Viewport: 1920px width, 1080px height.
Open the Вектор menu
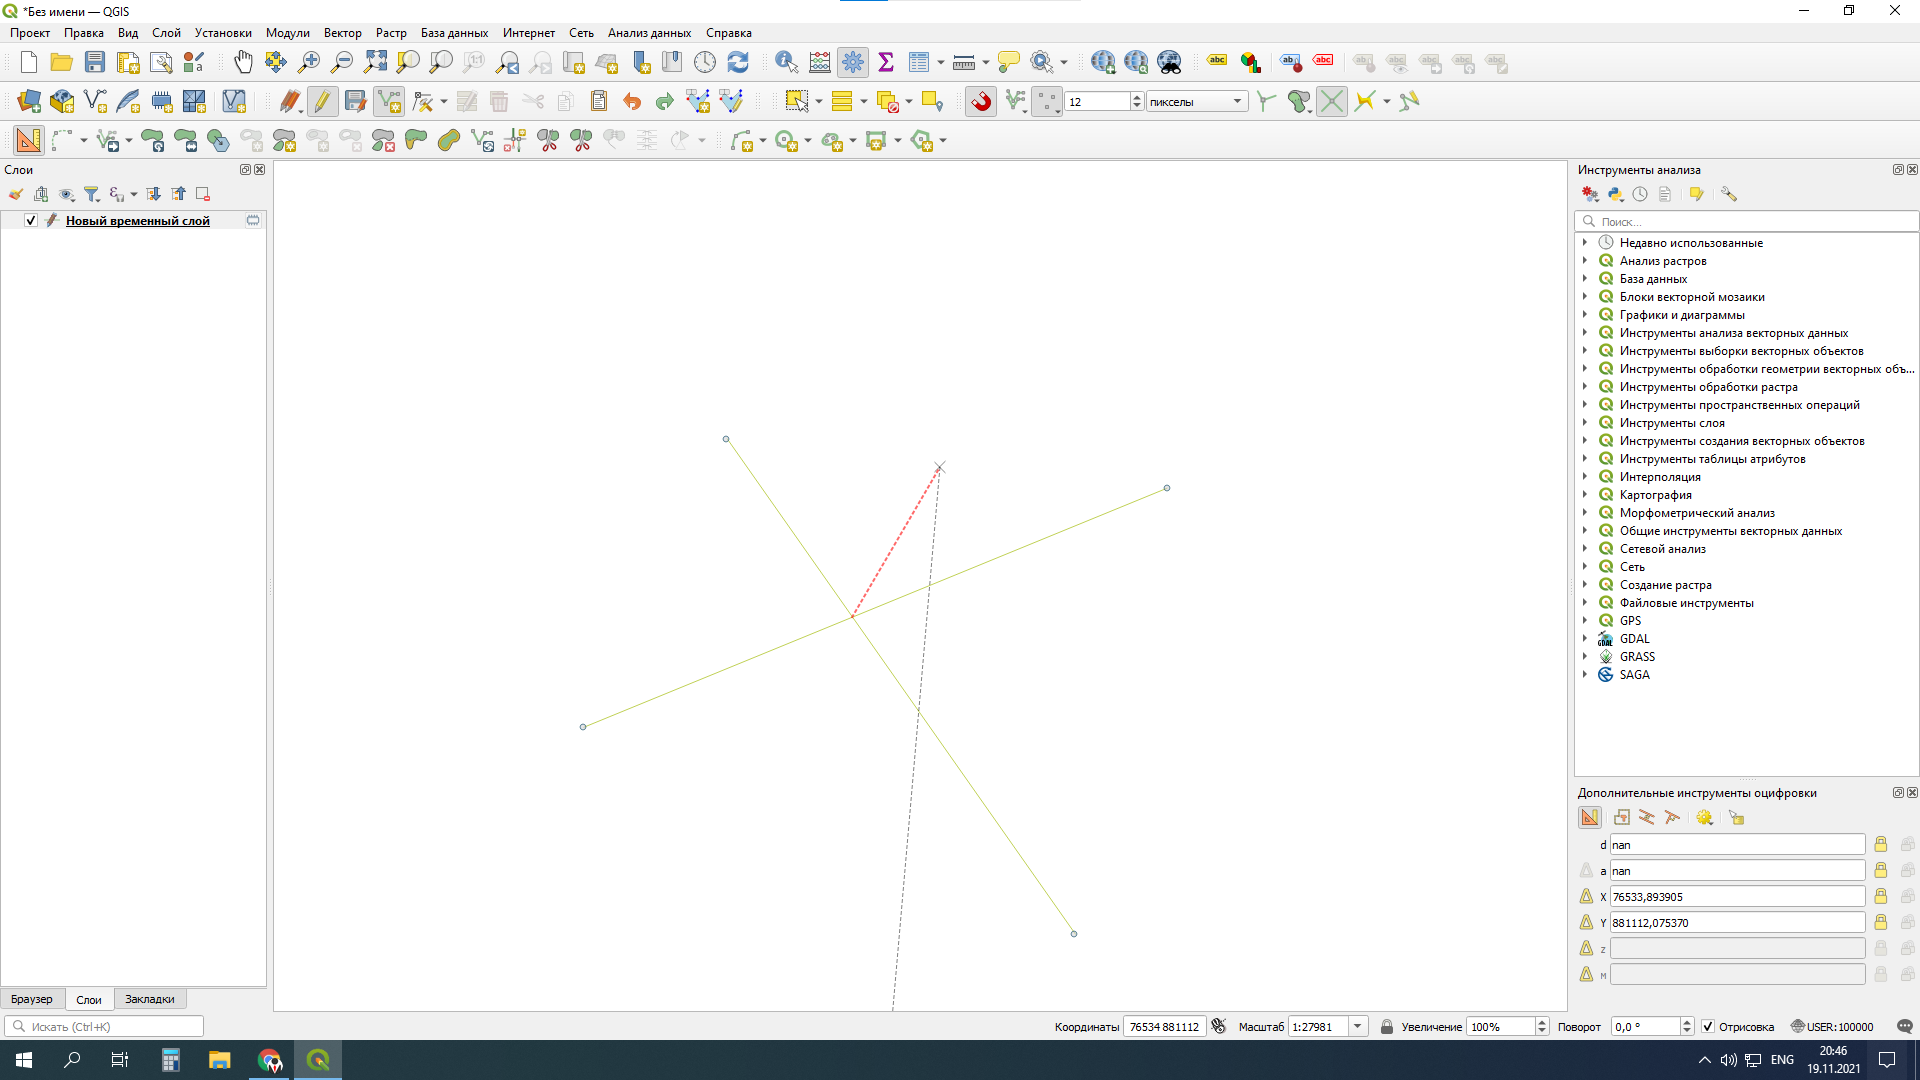pos(342,32)
